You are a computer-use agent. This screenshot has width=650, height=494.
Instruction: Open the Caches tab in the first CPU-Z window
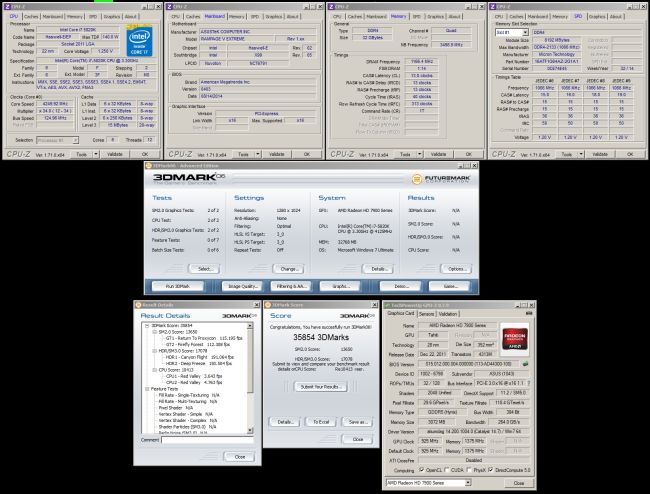tap(31, 17)
